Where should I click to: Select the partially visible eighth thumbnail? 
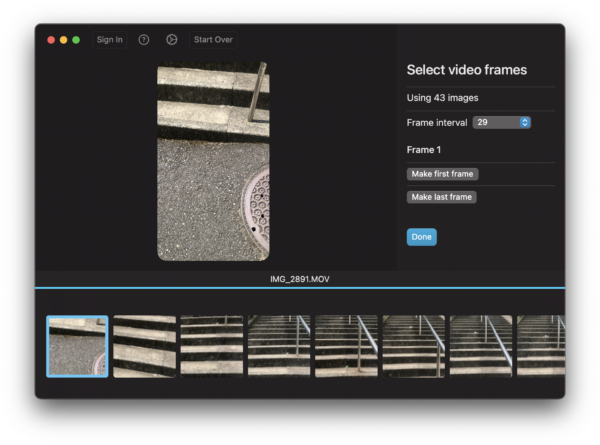point(541,346)
